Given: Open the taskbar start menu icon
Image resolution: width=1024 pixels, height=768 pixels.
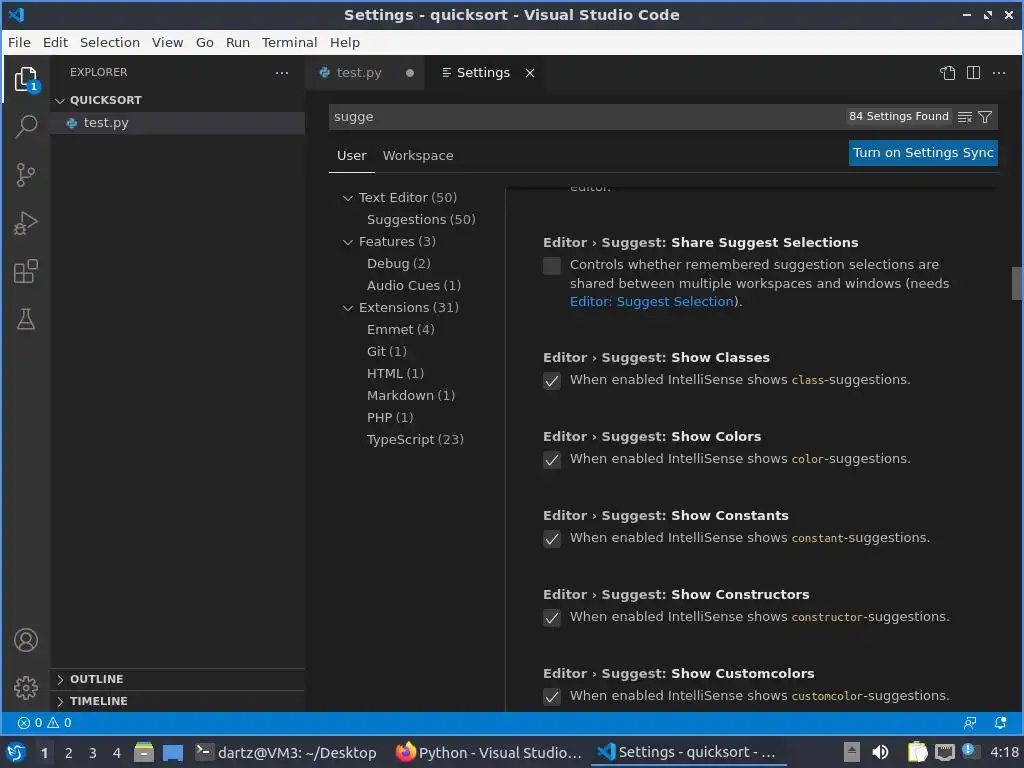Looking at the screenshot, I should pos(16,752).
